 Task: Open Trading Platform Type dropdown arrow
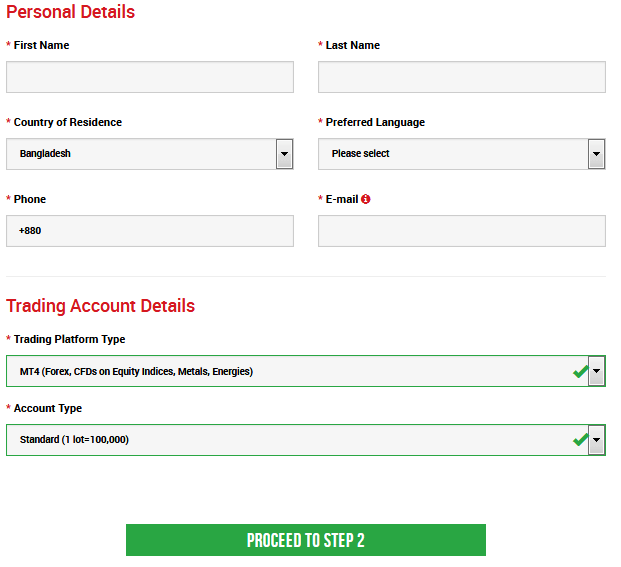(597, 372)
